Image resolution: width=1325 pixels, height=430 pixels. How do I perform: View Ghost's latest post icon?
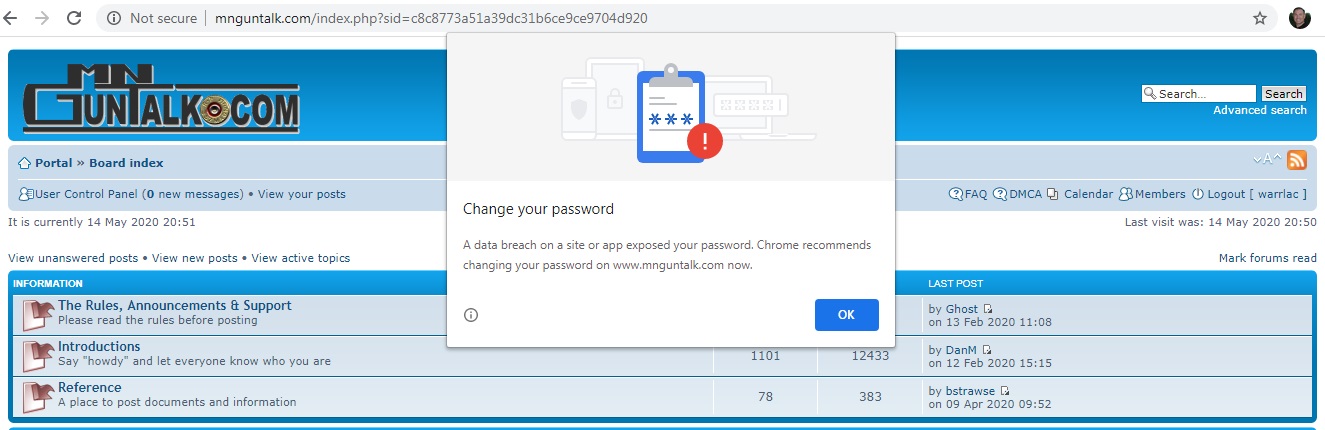pos(988,309)
